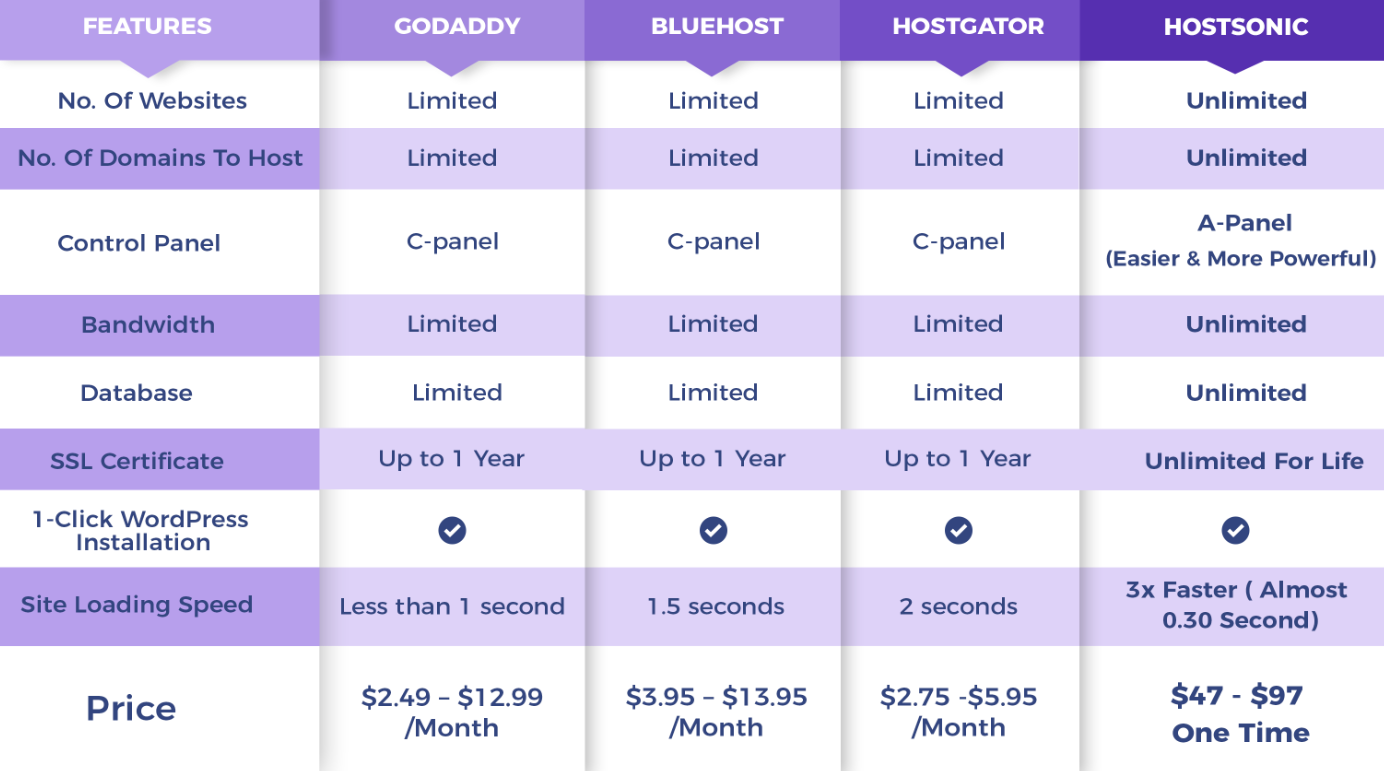Viewport: 1384px width, 771px height.
Task: Select the GODADDY column header
Action: coord(457,27)
